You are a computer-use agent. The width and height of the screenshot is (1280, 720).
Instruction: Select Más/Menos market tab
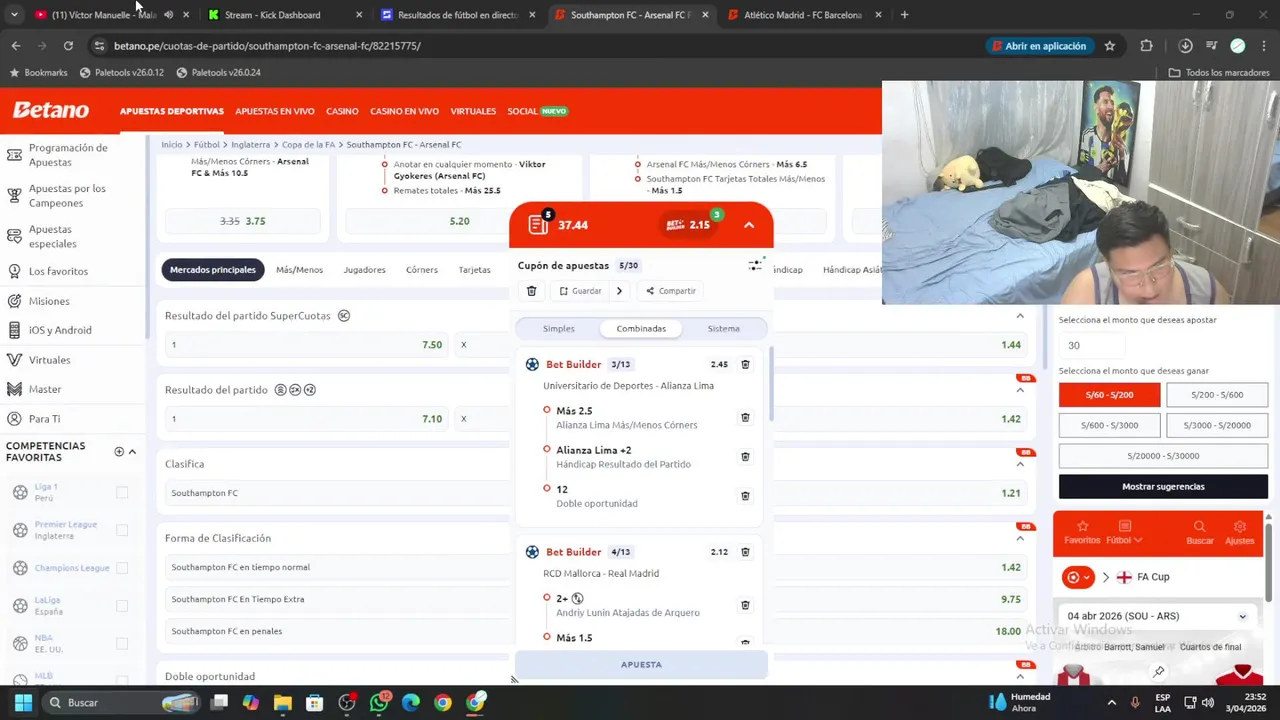tap(299, 270)
